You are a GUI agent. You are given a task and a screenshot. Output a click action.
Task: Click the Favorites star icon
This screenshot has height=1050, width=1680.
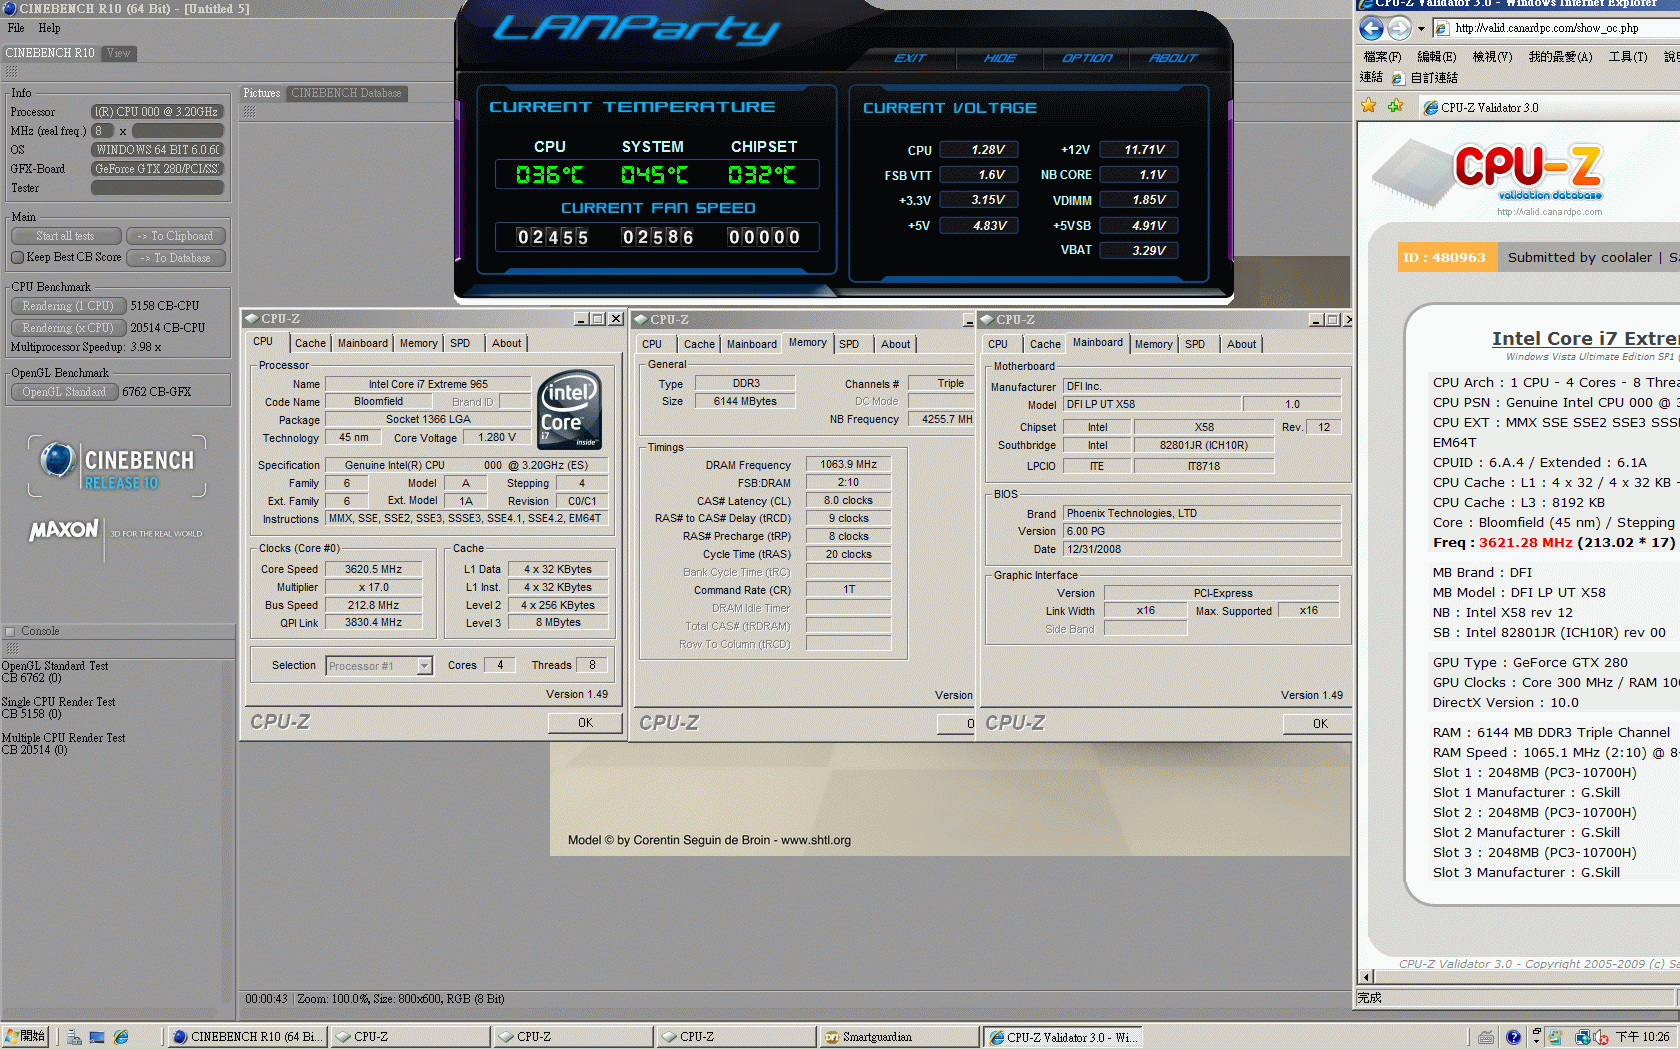1369,106
